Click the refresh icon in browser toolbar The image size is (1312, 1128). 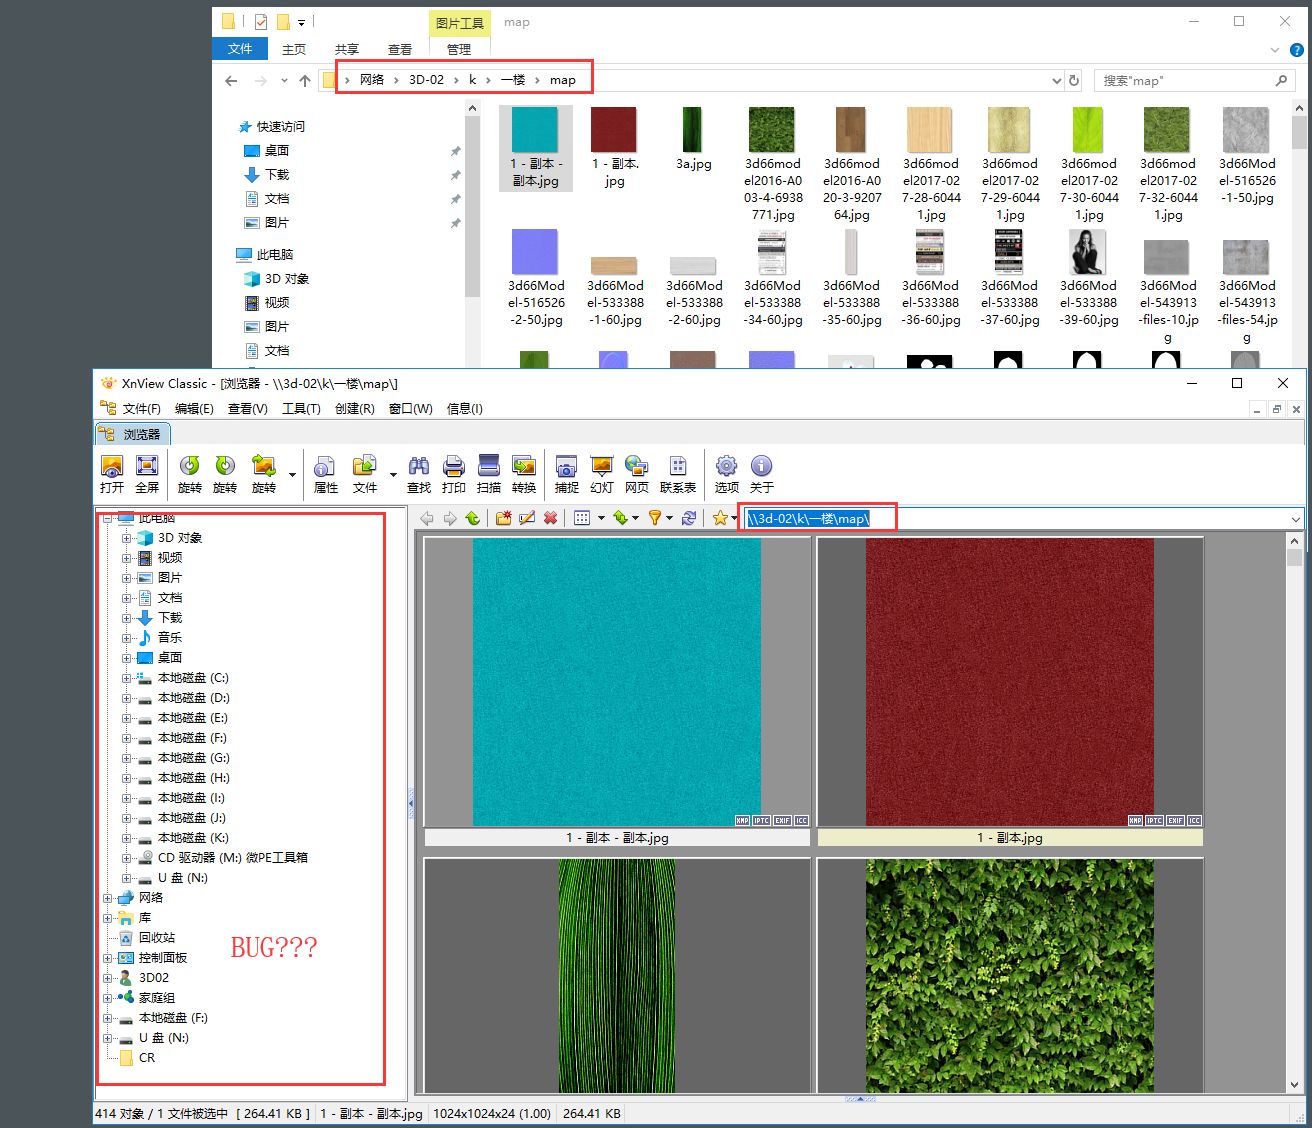(689, 518)
